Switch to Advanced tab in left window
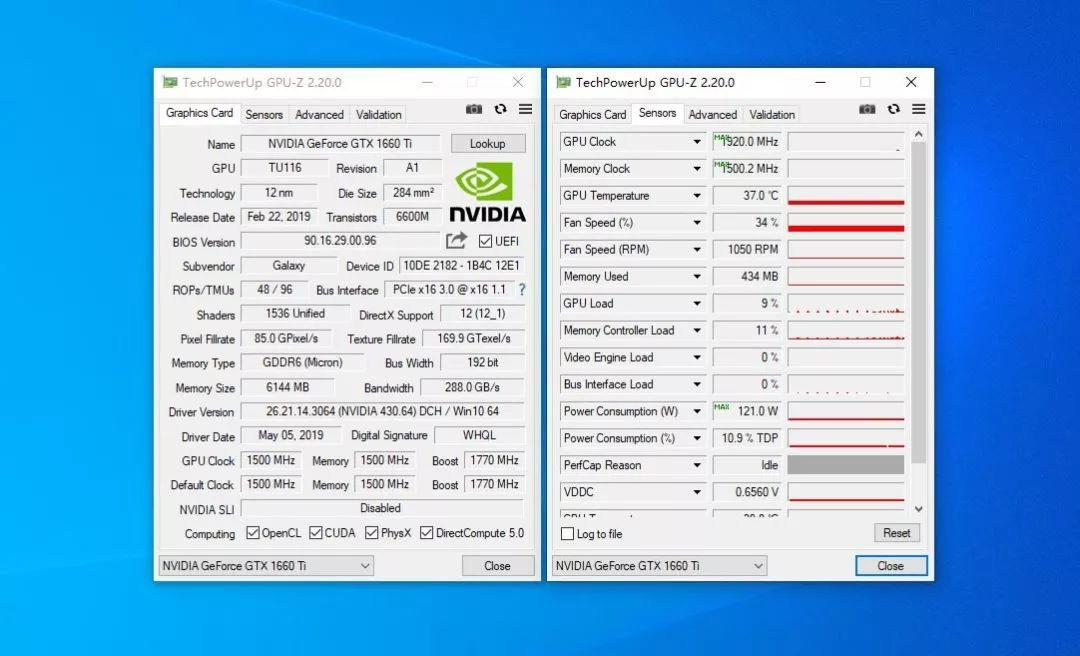The height and width of the screenshot is (656, 1080). pyautogui.click(x=319, y=114)
